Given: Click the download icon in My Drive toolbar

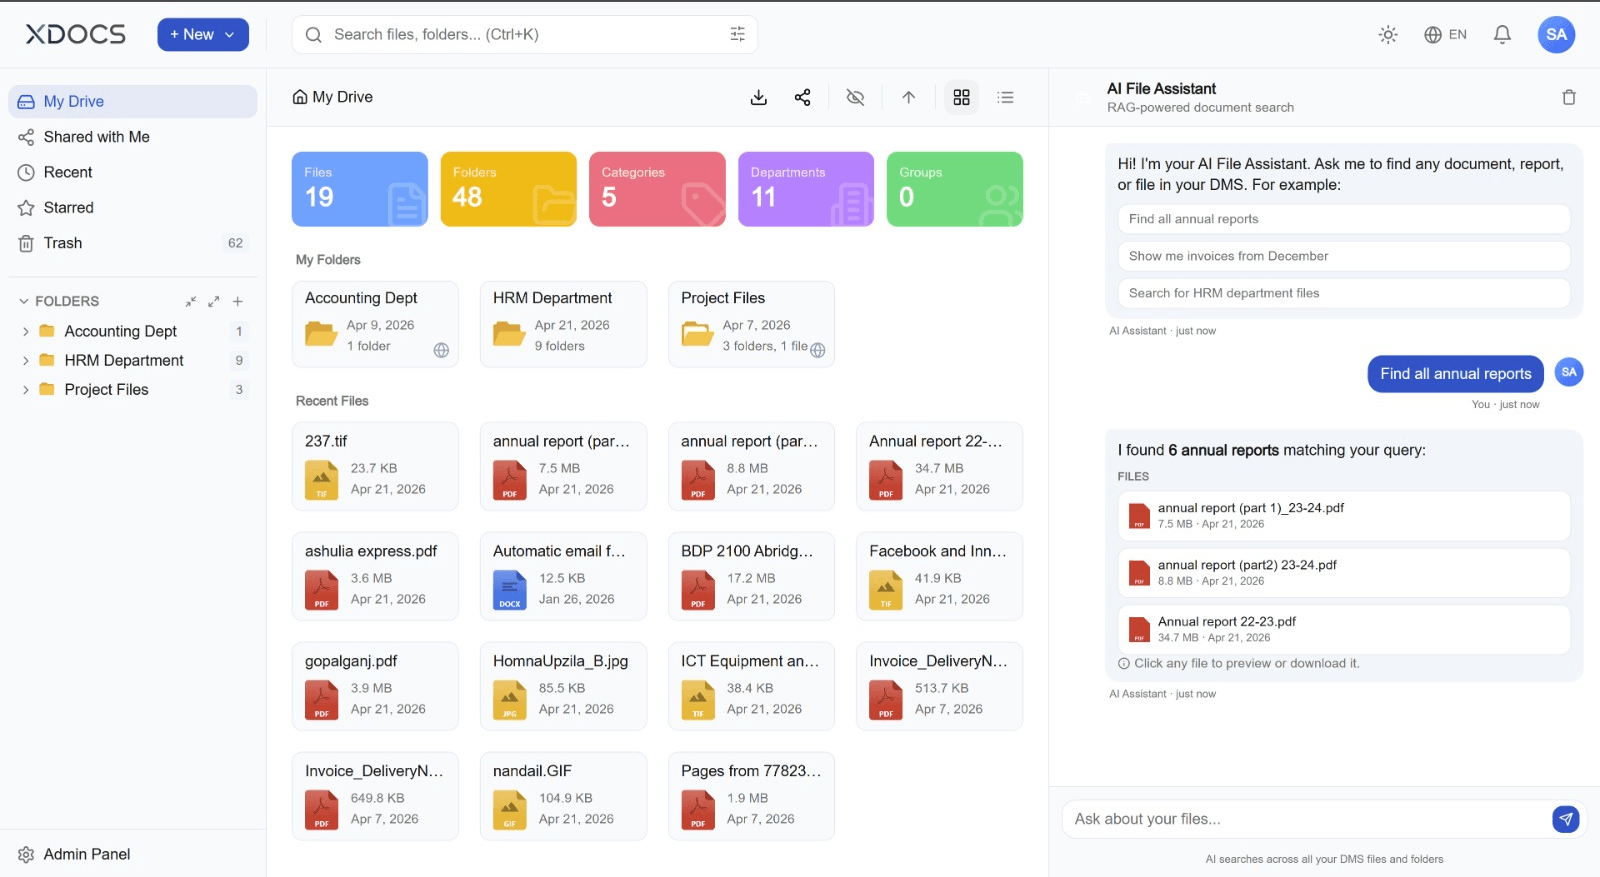Looking at the screenshot, I should pyautogui.click(x=759, y=97).
